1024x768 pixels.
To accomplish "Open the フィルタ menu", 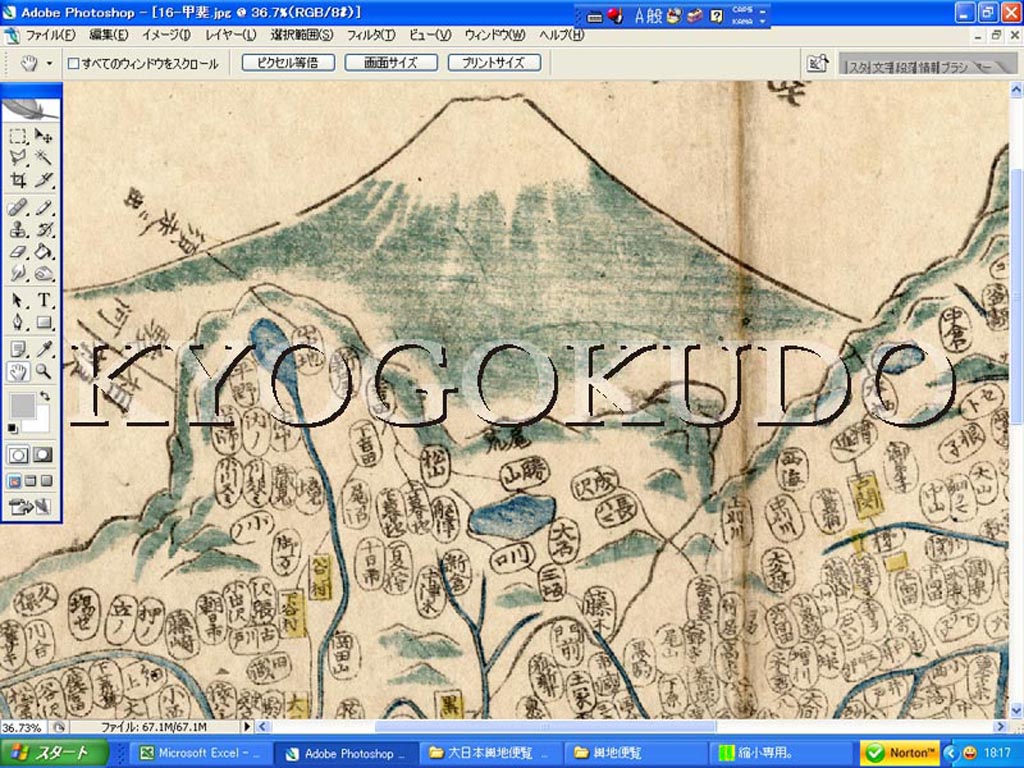I will tap(370, 35).
